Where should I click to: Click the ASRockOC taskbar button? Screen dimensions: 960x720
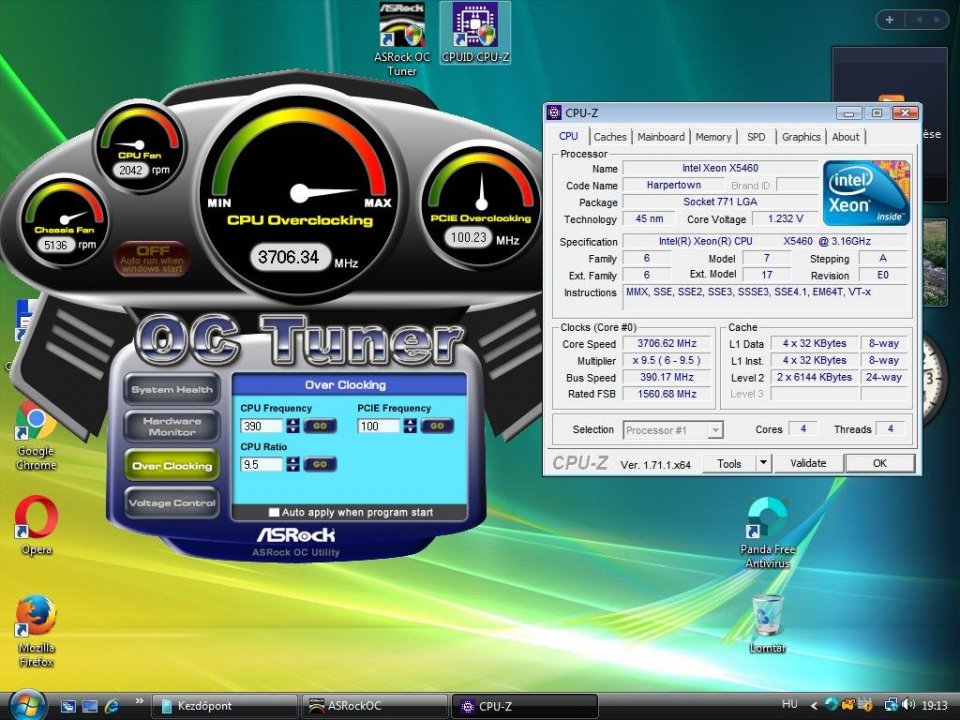(375, 706)
